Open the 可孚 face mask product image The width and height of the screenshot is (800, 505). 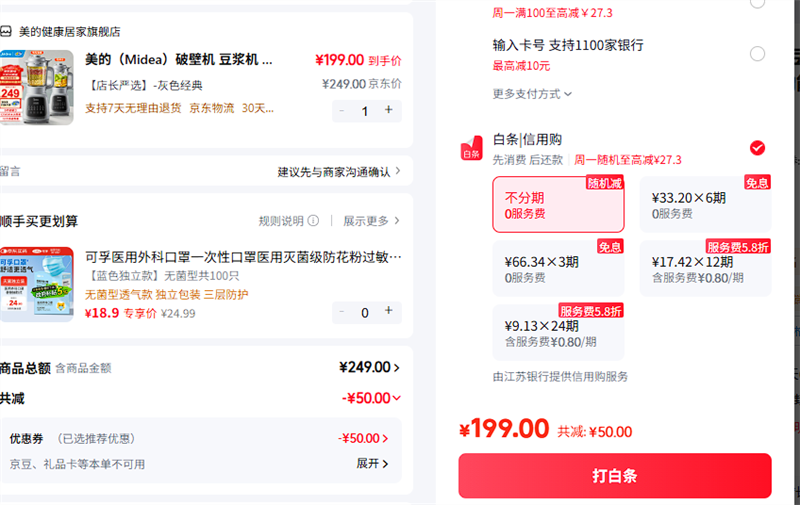pyautogui.click(x=37, y=284)
